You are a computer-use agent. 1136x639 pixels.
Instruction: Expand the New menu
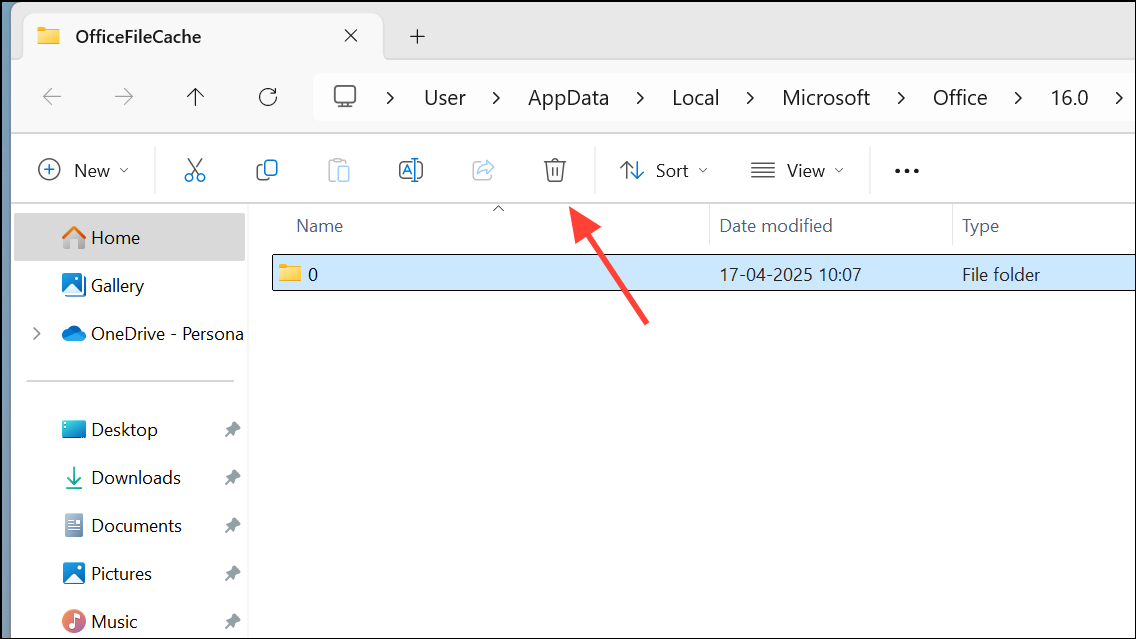[x=84, y=170]
